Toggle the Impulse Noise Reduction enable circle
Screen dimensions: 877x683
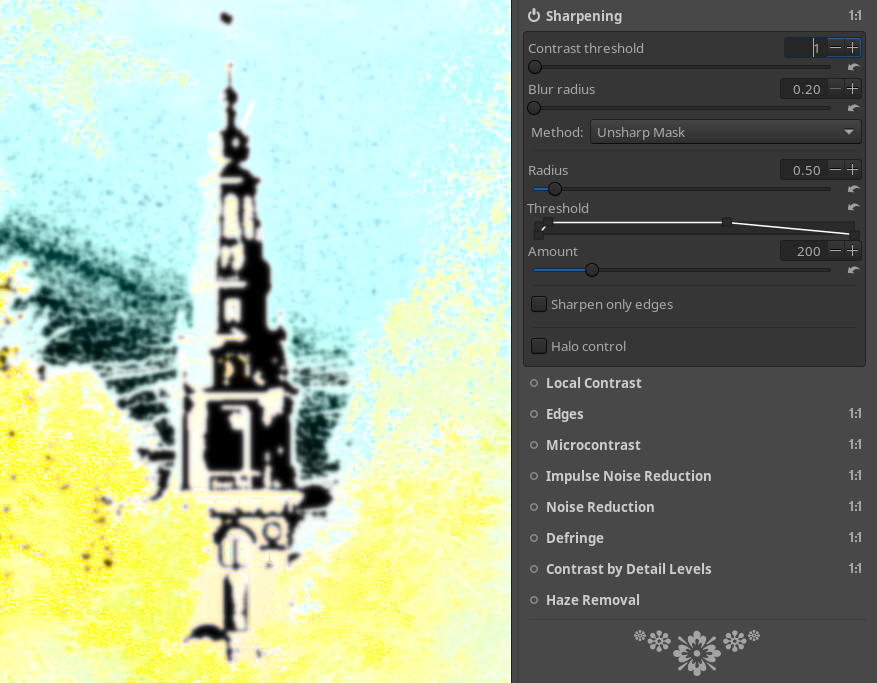coord(534,476)
